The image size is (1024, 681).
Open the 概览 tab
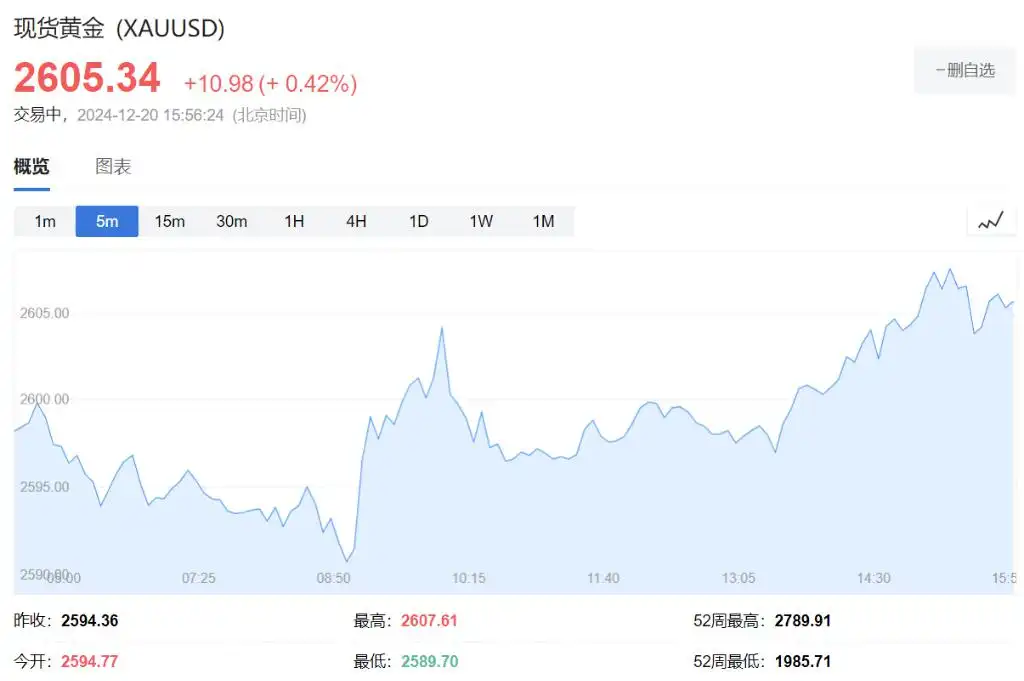coord(31,167)
